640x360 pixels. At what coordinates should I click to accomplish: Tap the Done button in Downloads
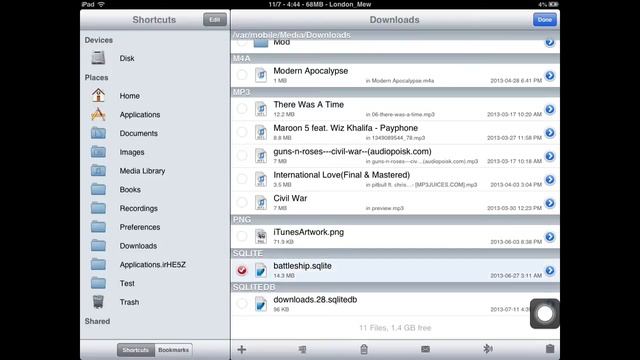coord(544,20)
